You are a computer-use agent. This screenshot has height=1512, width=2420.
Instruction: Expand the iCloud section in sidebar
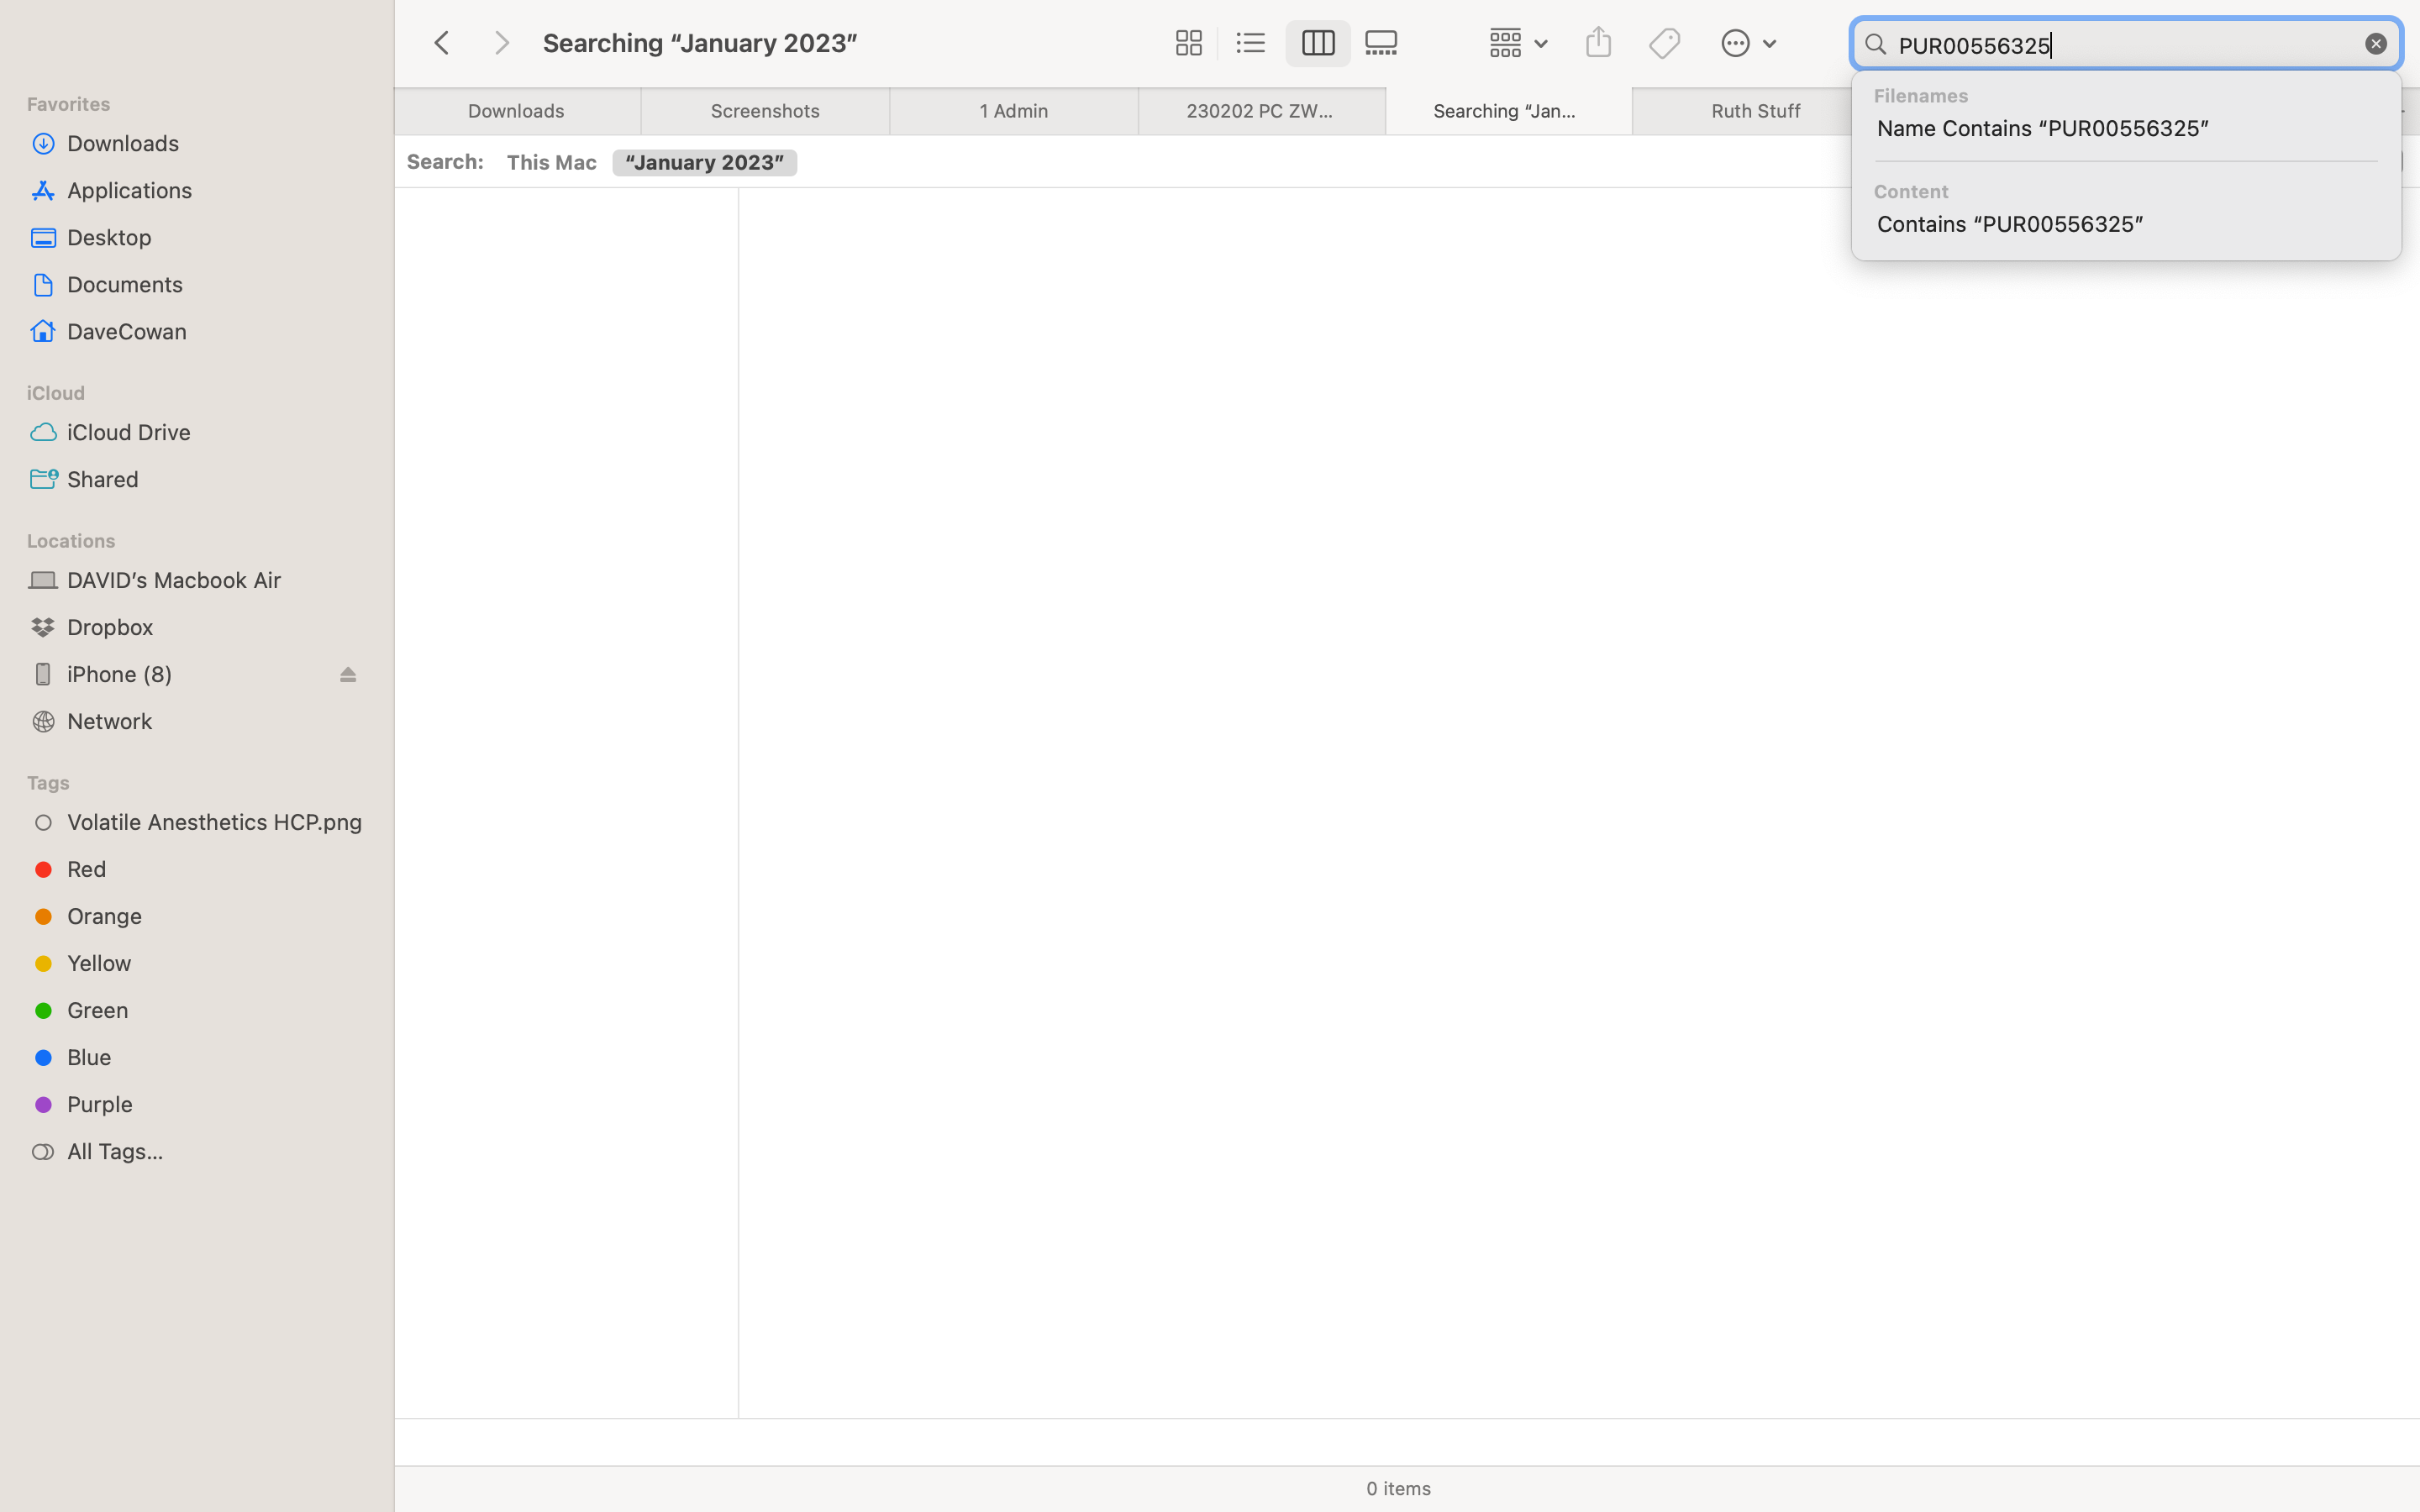coord(55,392)
